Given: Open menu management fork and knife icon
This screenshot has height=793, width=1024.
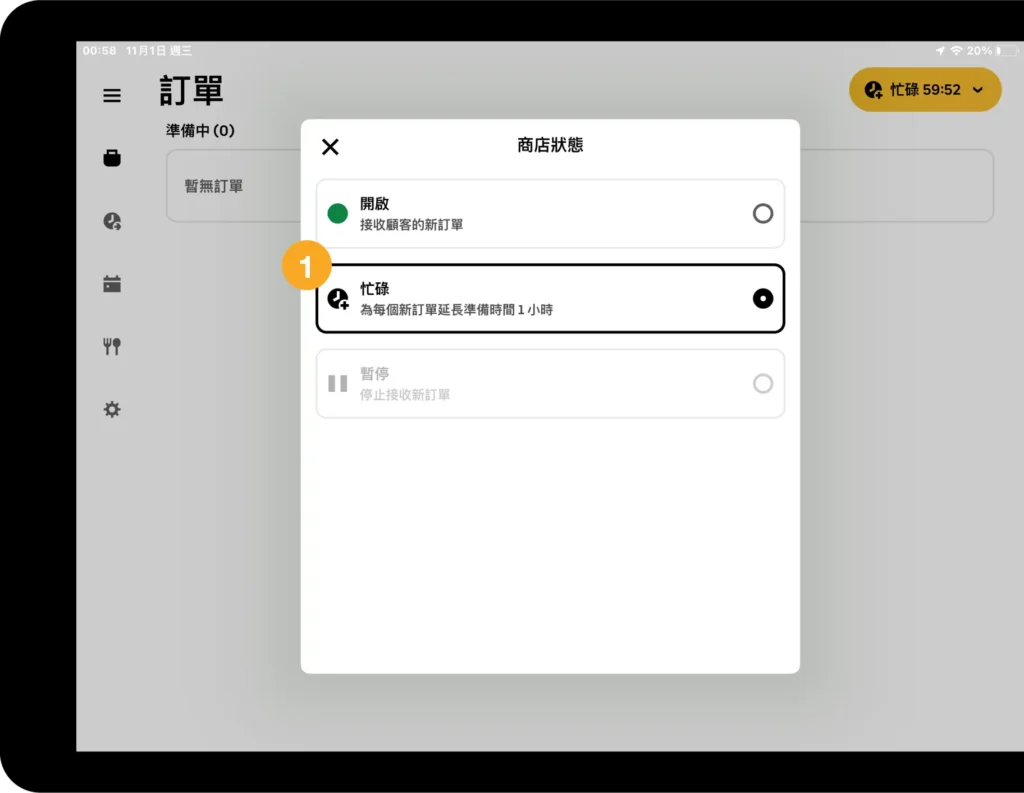Looking at the screenshot, I should [112, 347].
